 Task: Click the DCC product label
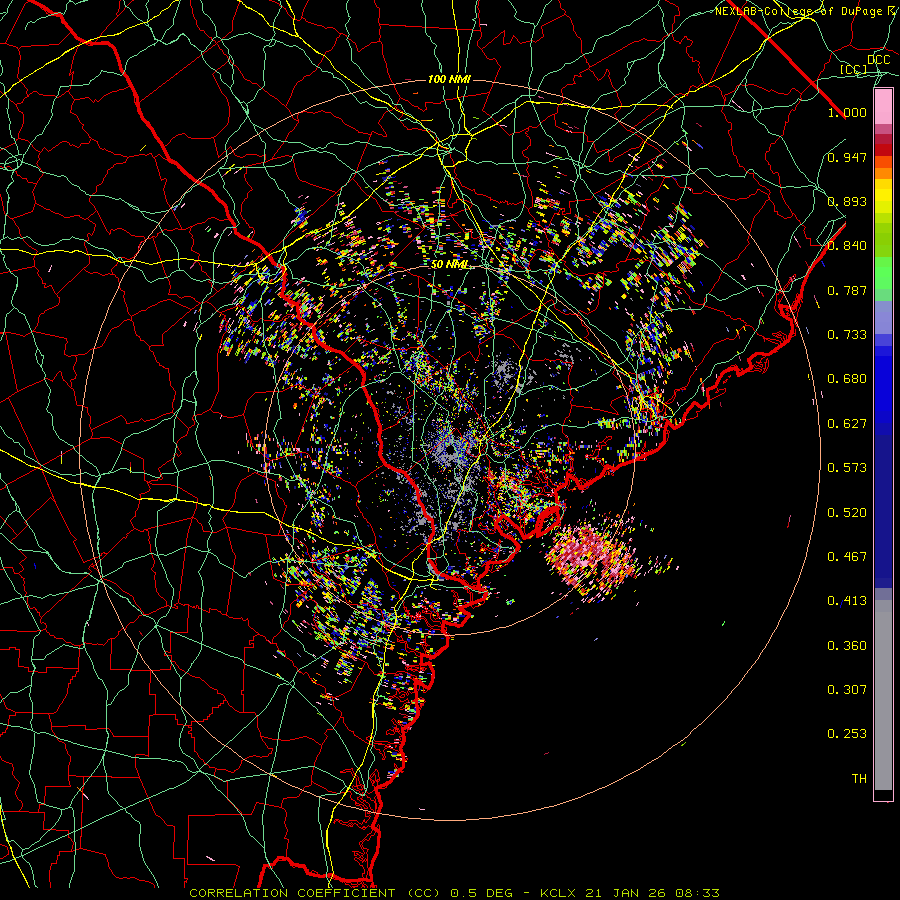(x=878, y=60)
